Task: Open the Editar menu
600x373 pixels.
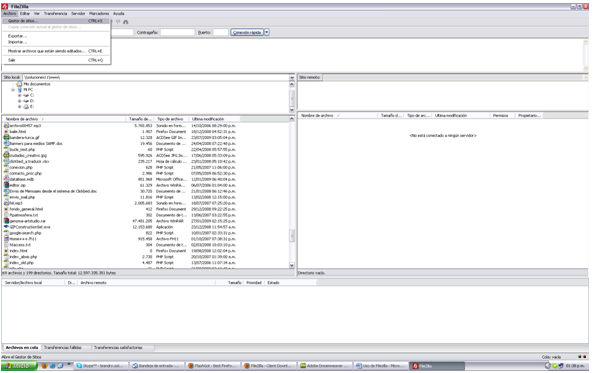Action: tap(25, 13)
